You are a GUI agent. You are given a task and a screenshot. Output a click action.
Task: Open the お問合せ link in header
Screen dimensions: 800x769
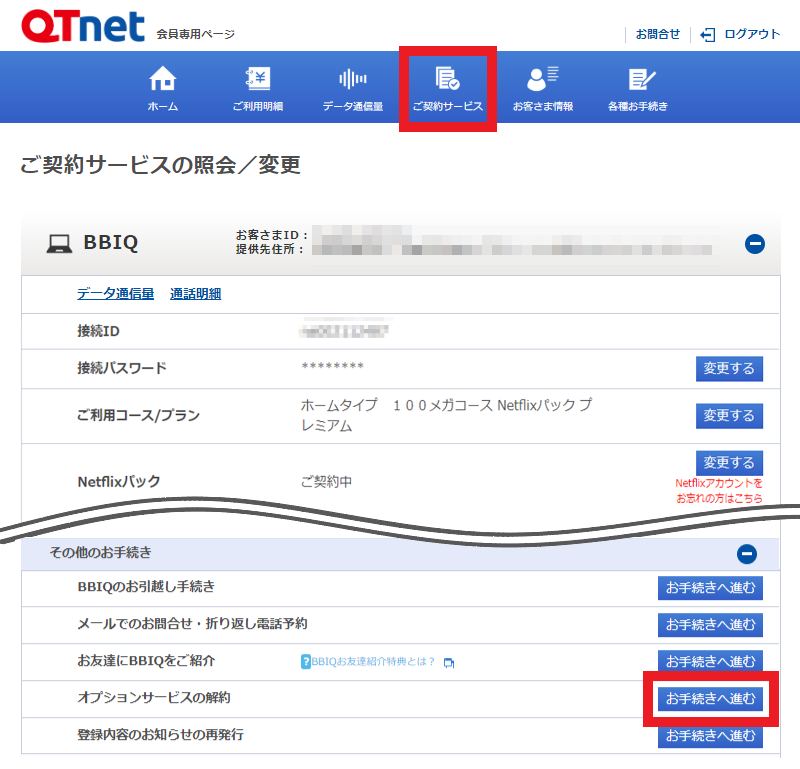tap(657, 34)
